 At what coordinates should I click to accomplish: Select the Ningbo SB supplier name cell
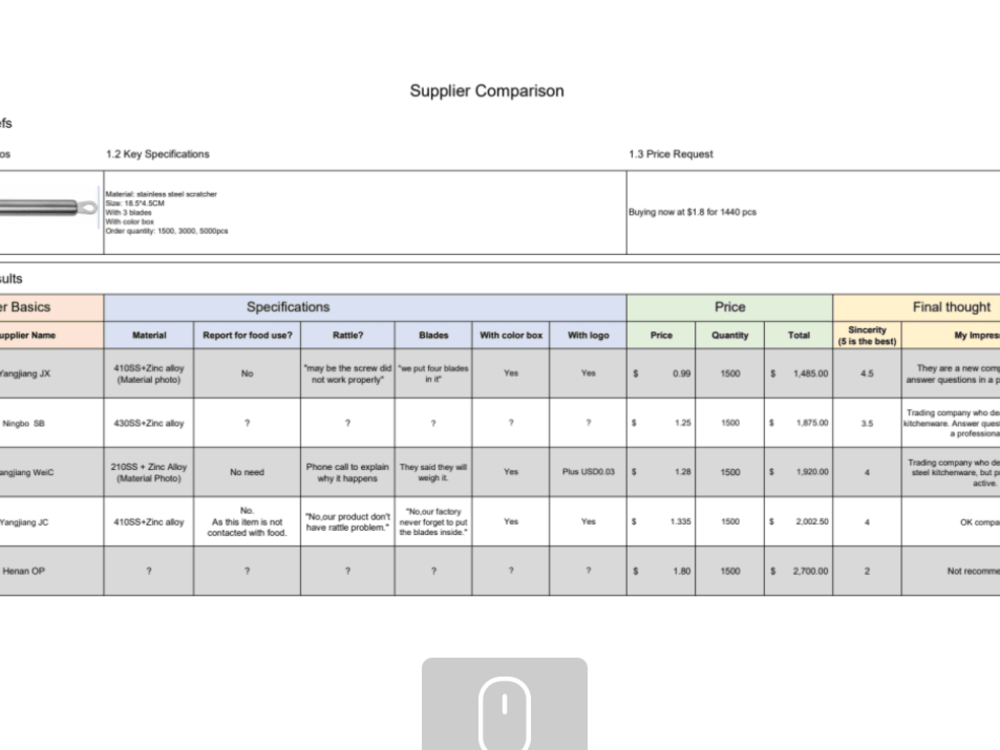point(51,423)
